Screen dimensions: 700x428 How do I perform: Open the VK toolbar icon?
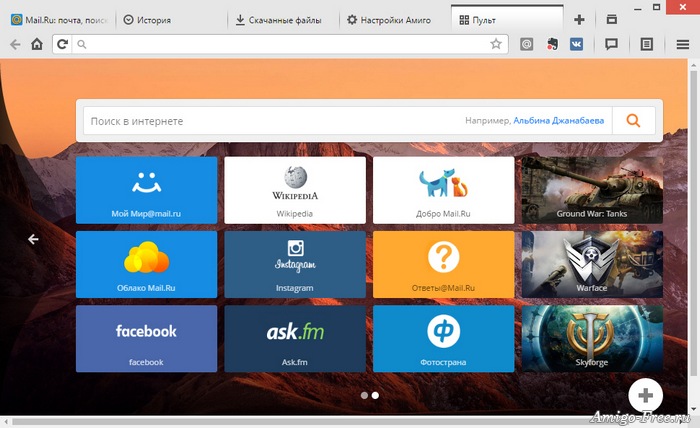click(x=576, y=44)
